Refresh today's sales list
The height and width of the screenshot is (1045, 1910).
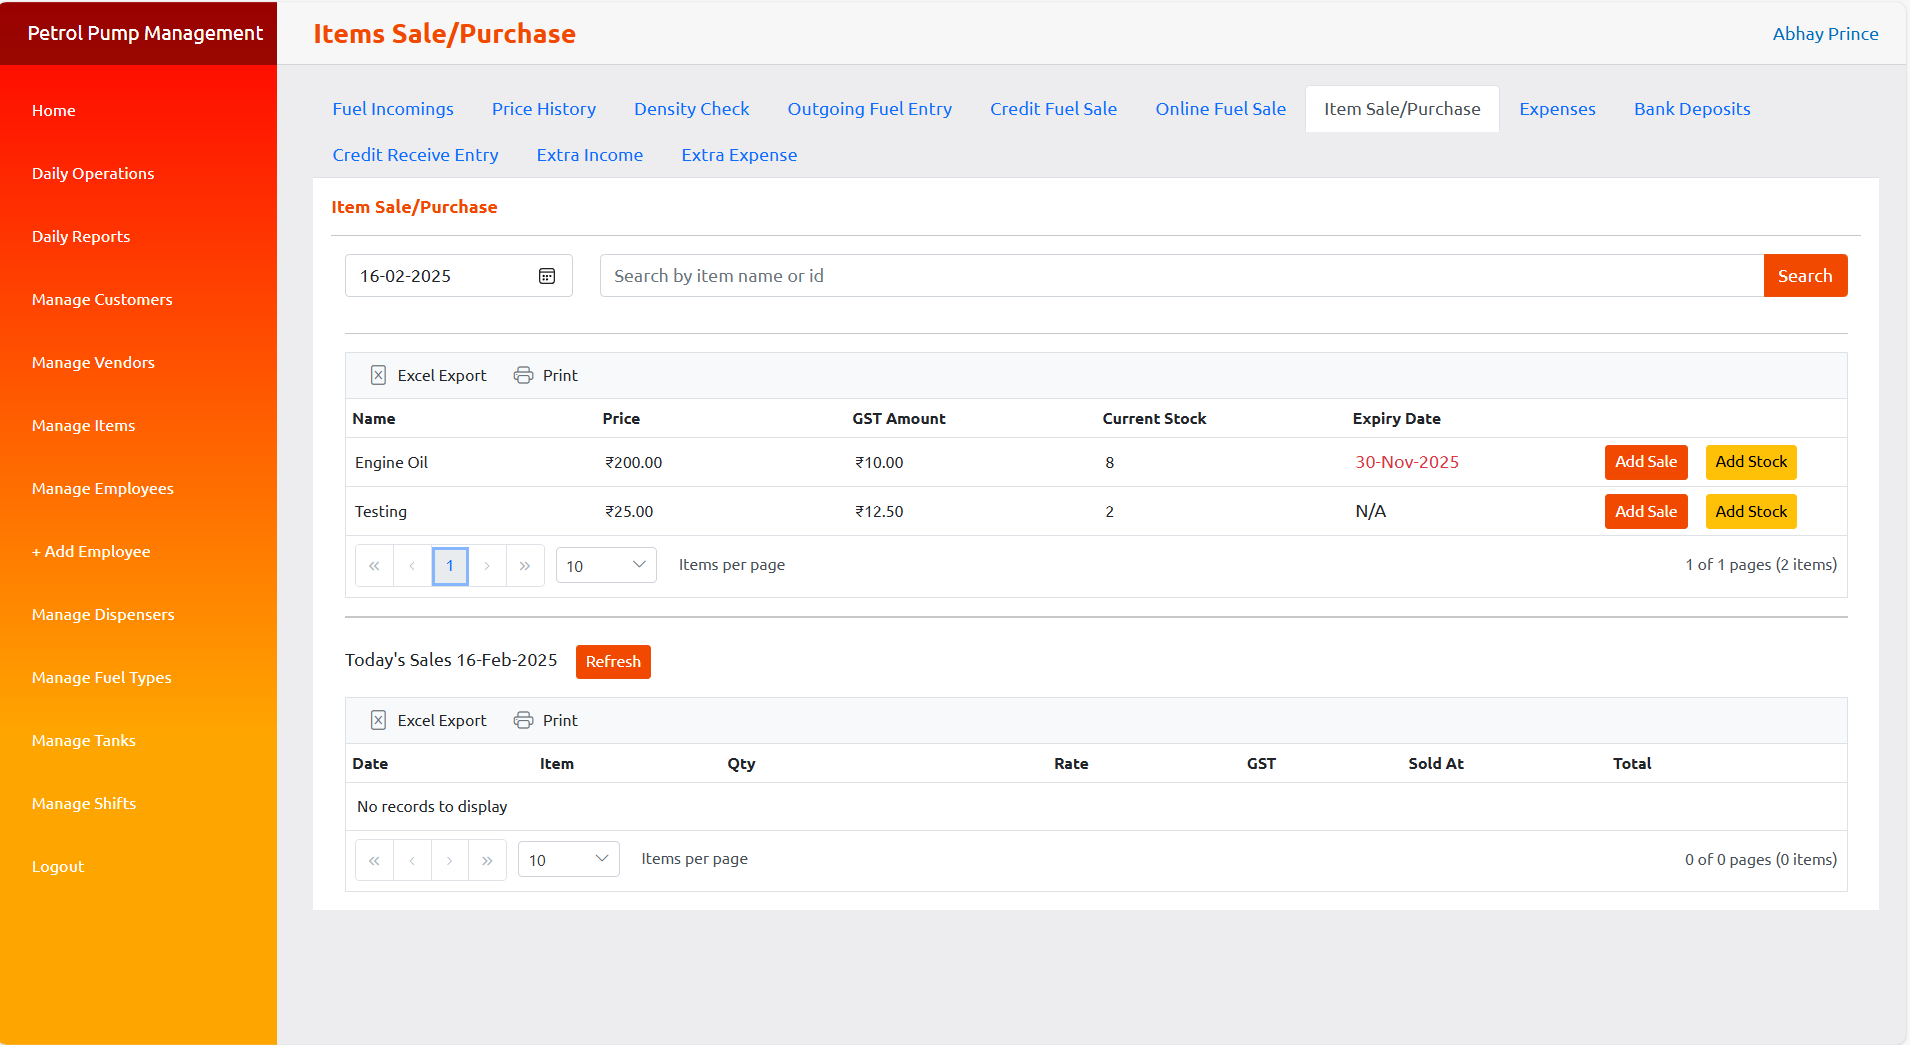point(613,662)
